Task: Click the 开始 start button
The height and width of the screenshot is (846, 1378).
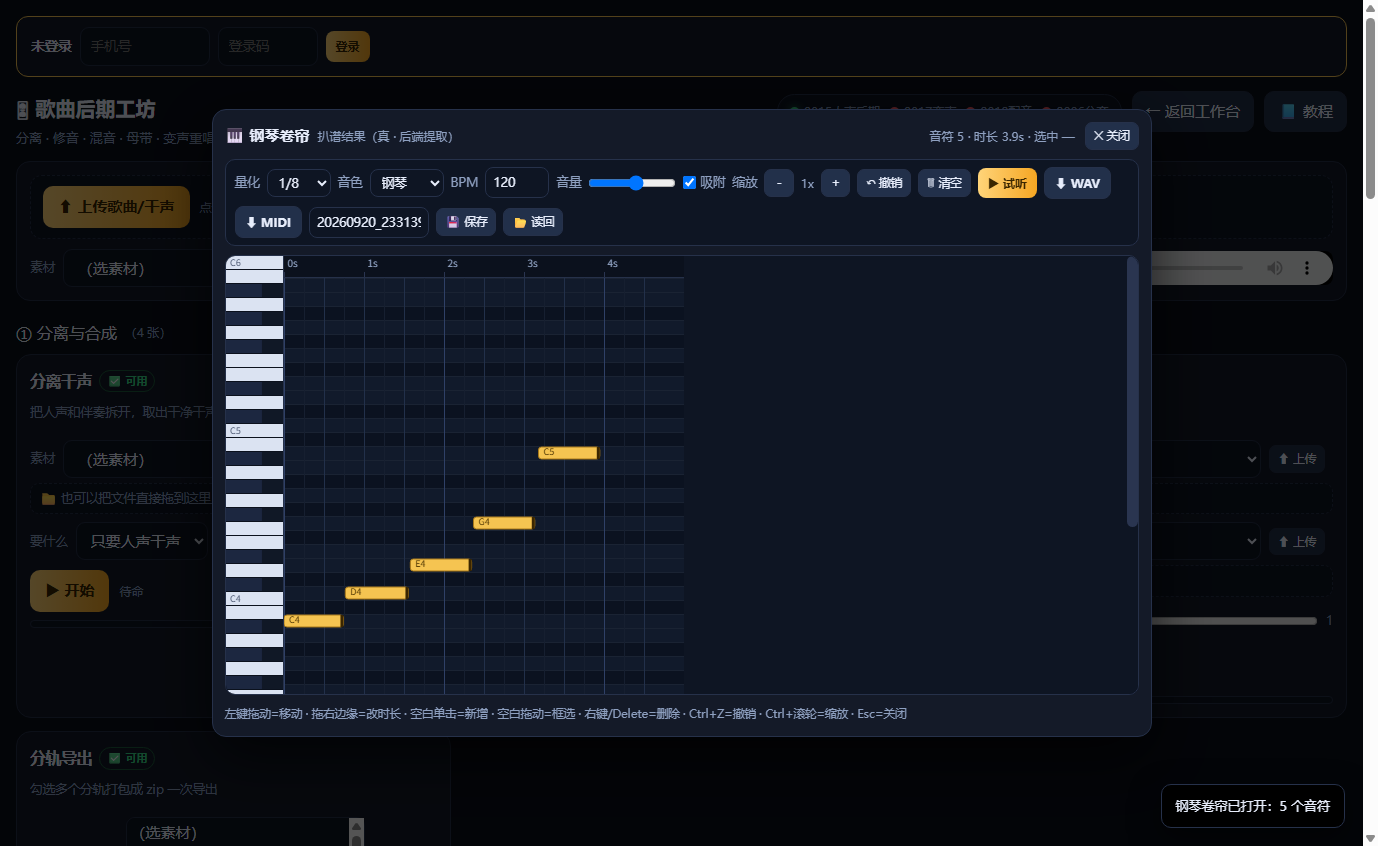Action: click(x=69, y=591)
